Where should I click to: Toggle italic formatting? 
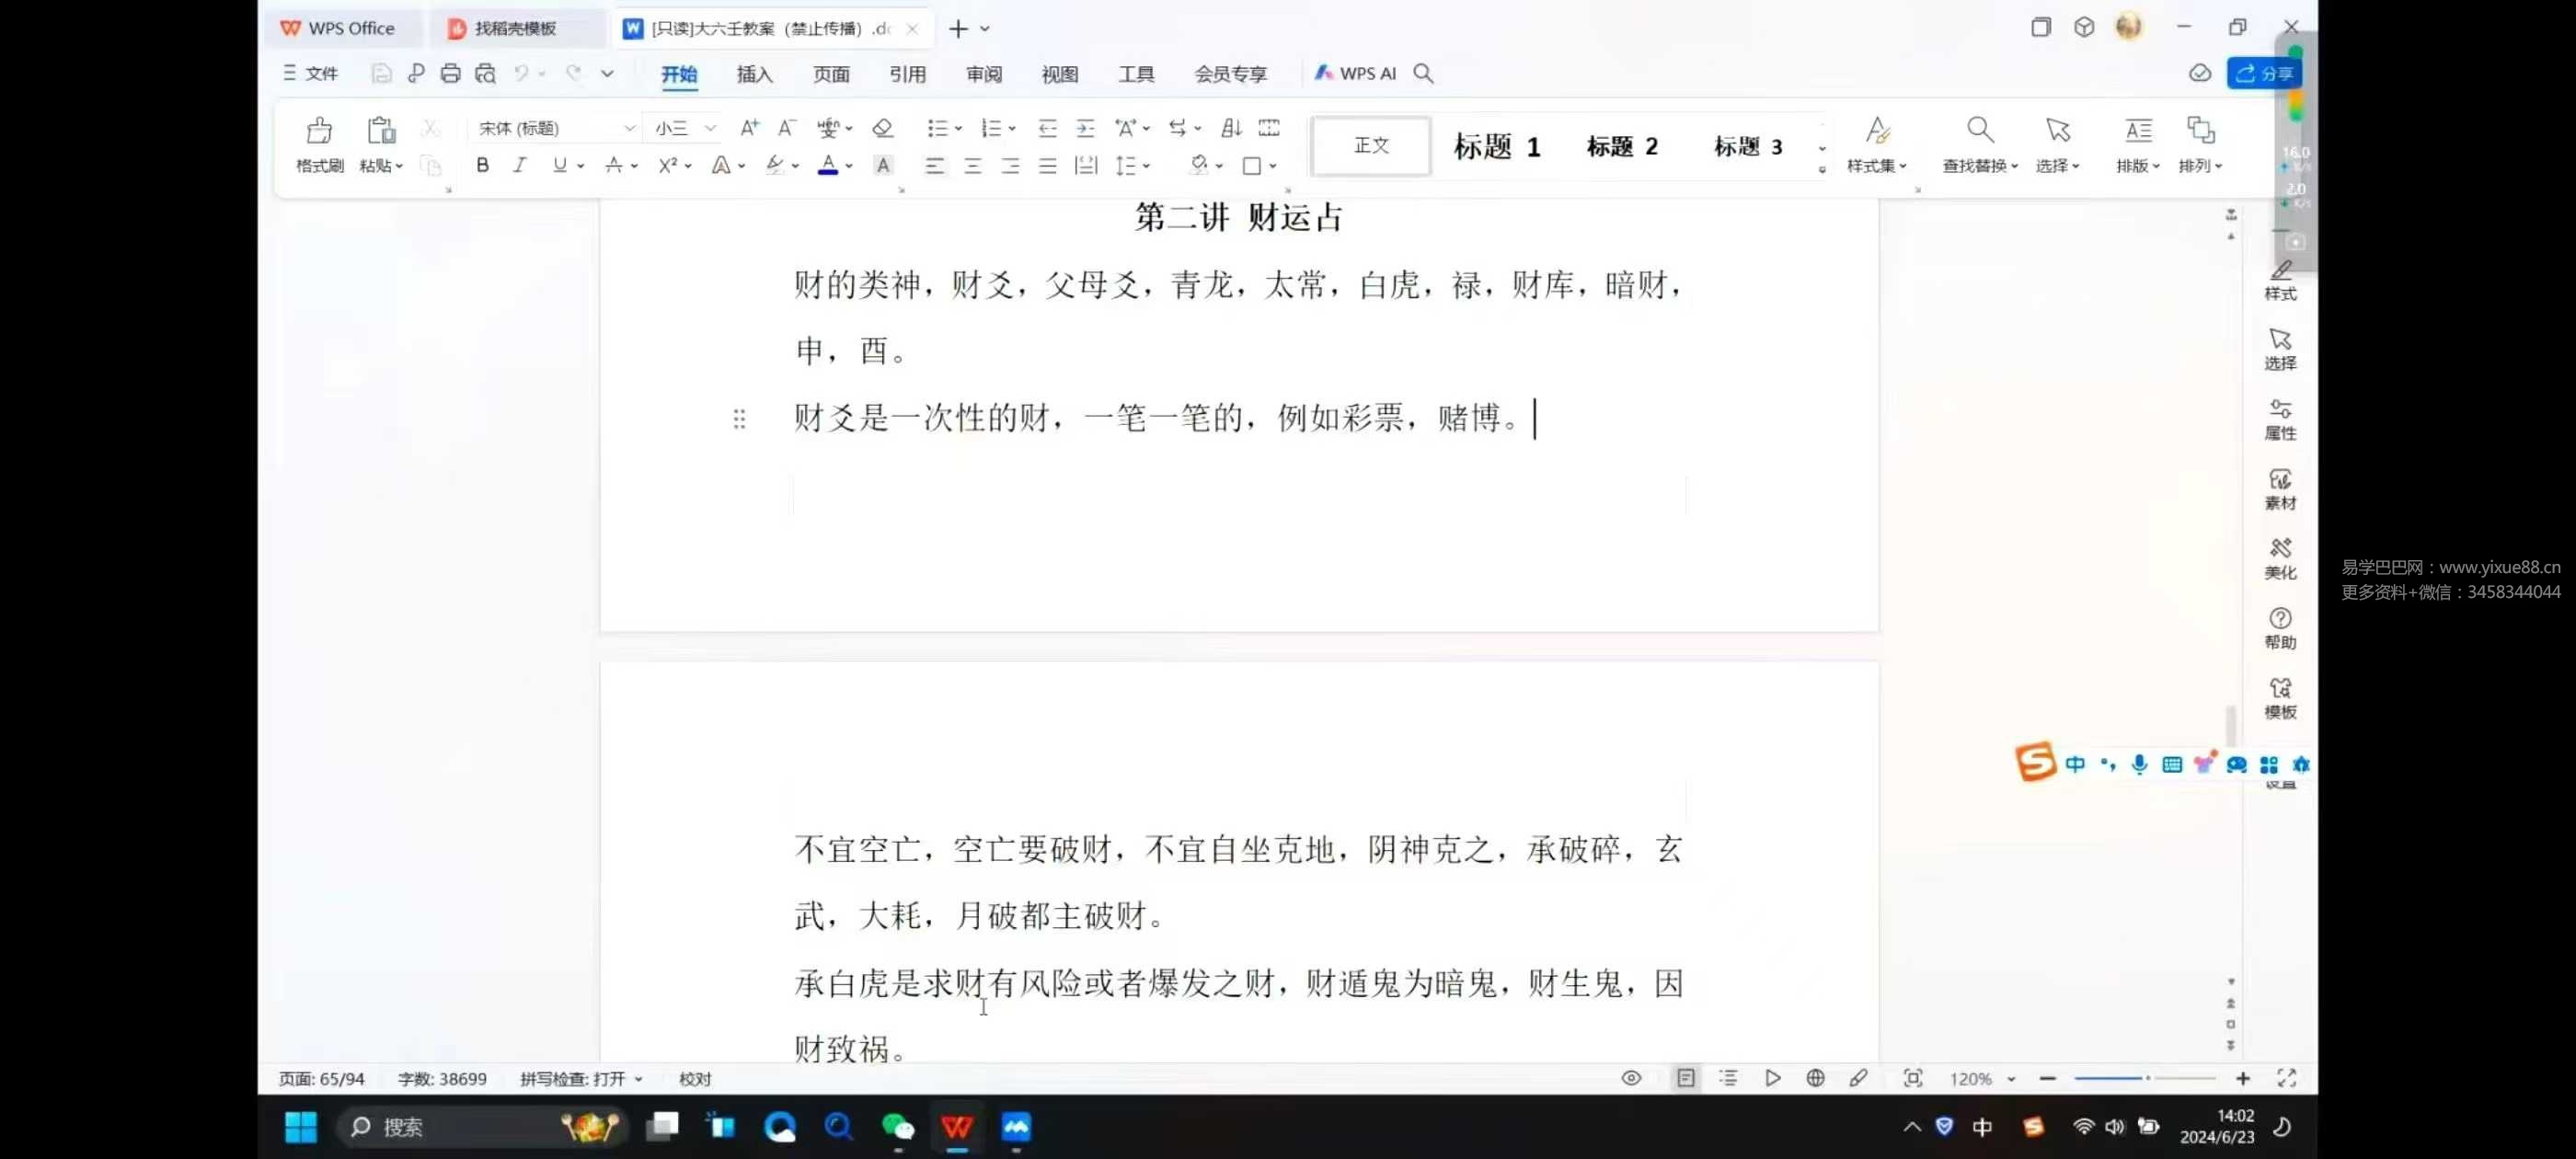point(519,166)
